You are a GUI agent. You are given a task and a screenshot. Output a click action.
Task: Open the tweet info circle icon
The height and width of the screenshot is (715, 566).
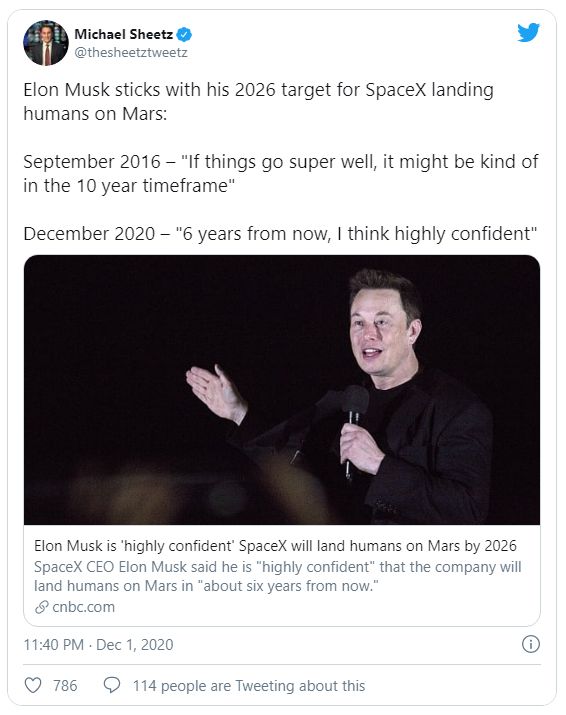click(530, 644)
